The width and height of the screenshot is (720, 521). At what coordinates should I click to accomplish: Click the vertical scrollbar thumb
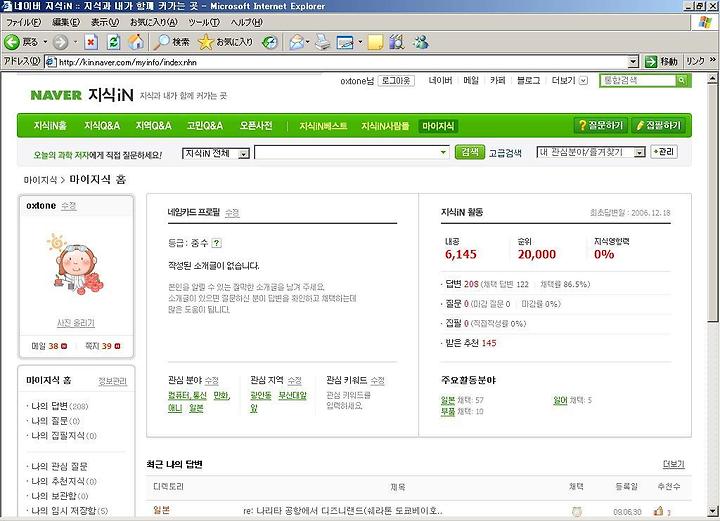[x=712, y=203]
